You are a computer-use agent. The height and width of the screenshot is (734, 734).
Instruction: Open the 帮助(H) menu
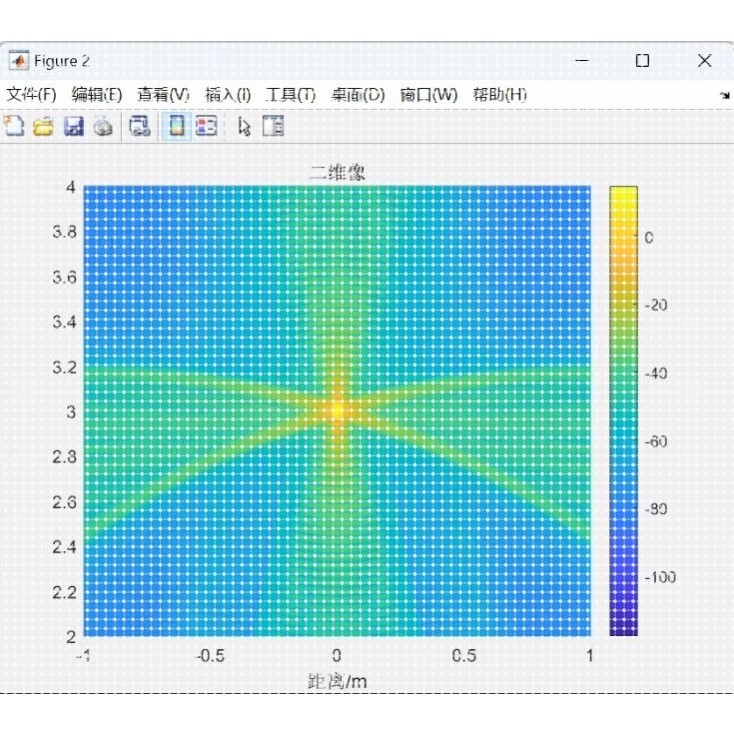tap(499, 95)
